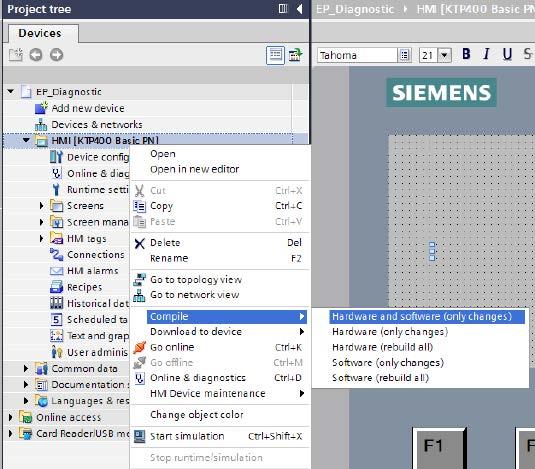Click the Historical data icon
The height and width of the screenshot is (469, 535).
click(x=56, y=303)
